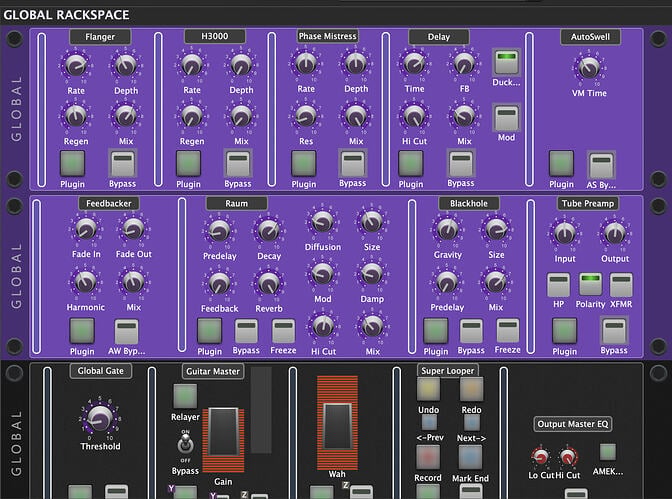Toggle the AS Bypass switch in AutoSwell
Viewport: 672px width, 499px height.
(601, 165)
